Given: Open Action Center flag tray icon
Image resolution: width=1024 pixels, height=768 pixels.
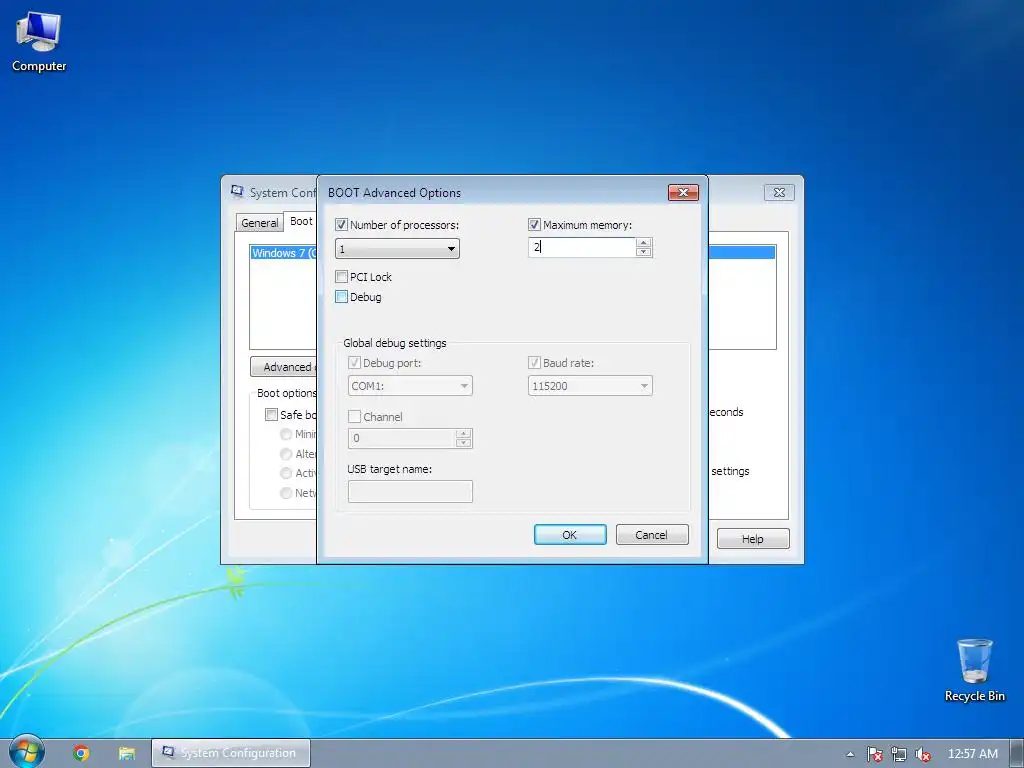Looking at the screenshot, I should (875, 754).
